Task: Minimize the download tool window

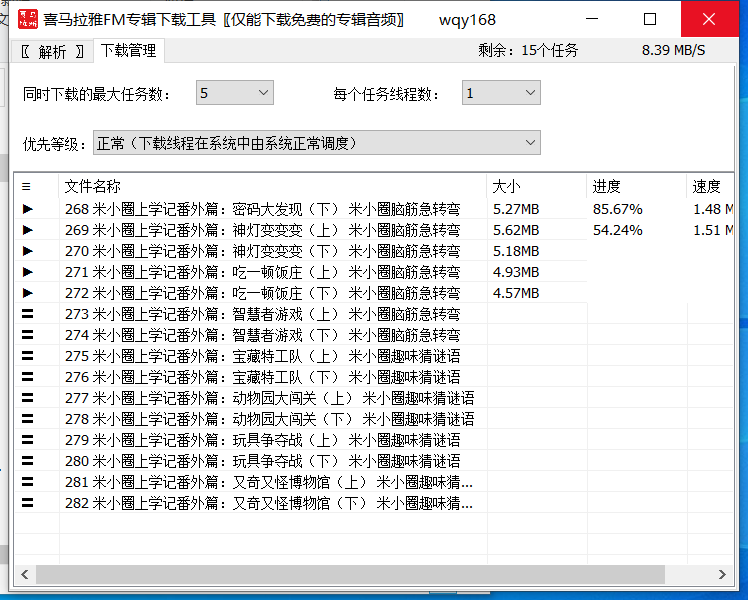Action: click(592, 19)
